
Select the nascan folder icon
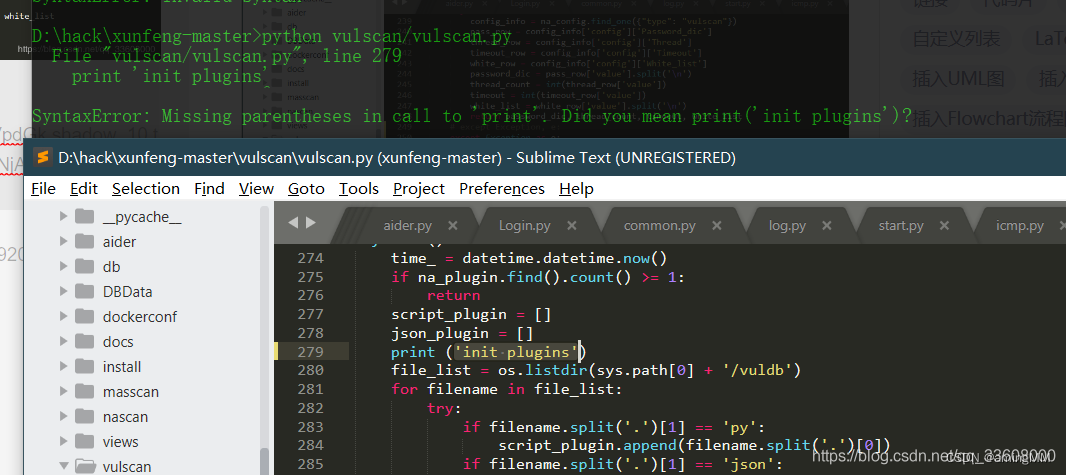84,417
